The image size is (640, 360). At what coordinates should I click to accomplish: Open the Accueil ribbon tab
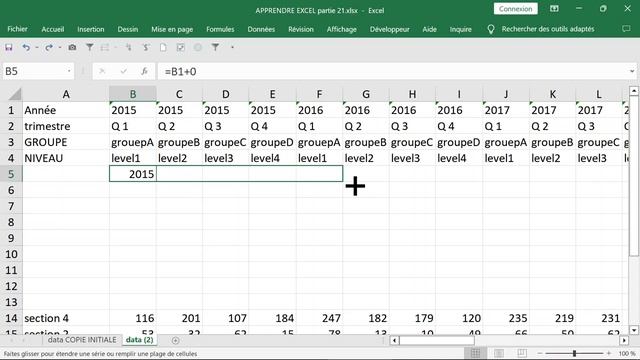[53, 29]
